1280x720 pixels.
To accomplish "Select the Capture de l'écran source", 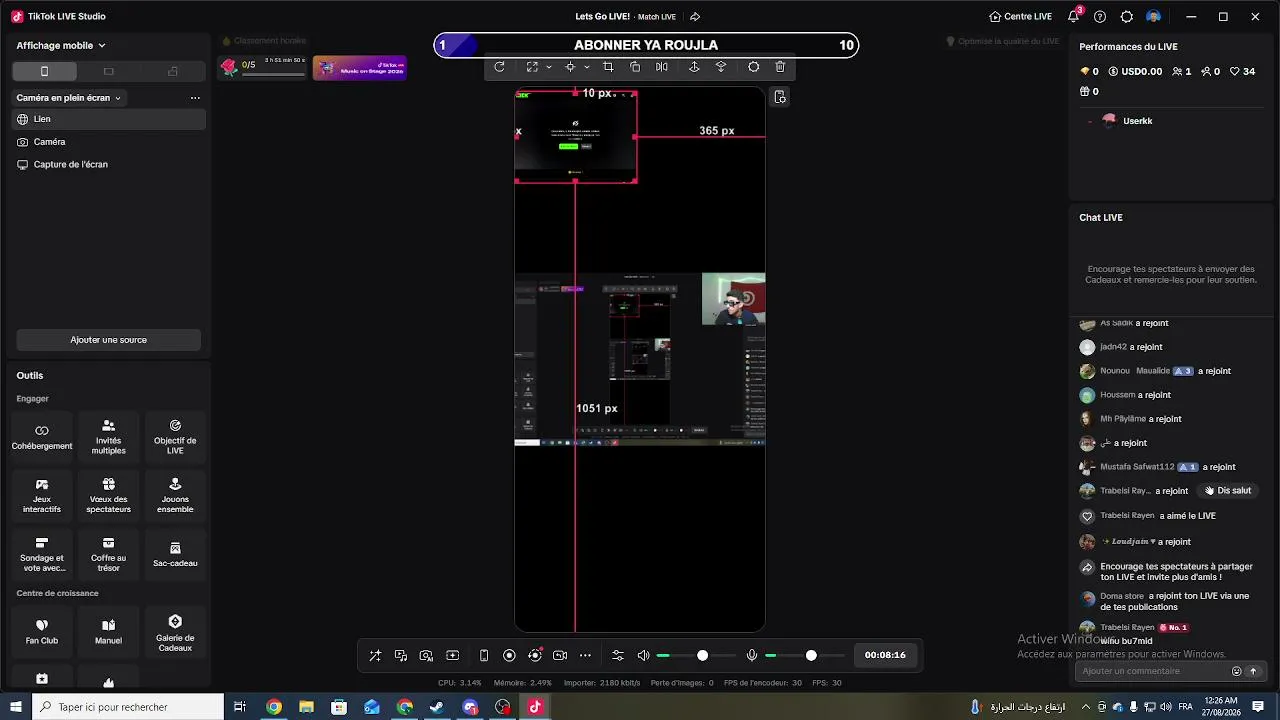I will tap(109, 164).
